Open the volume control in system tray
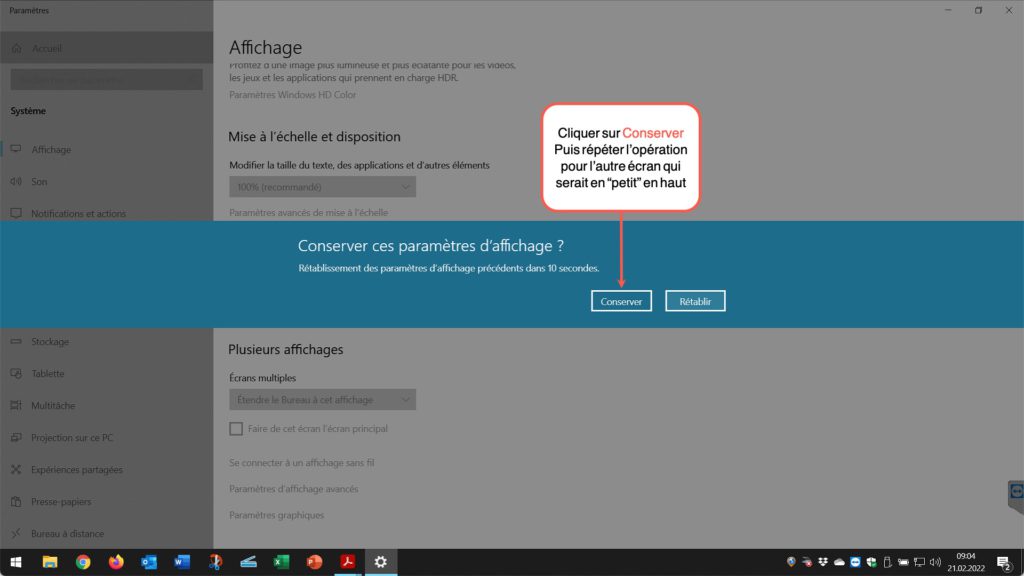The width and height of the screenshot is (1024, 576). 935,562
